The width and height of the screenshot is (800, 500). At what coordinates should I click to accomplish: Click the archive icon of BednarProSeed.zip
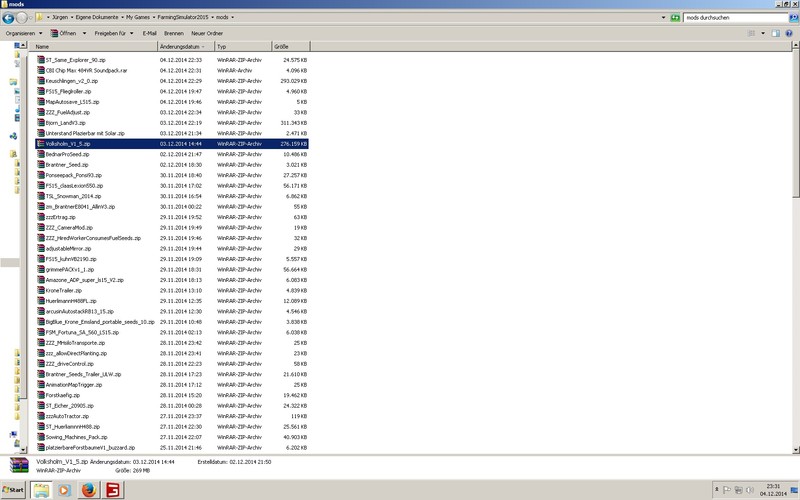[x=41, y=154]
